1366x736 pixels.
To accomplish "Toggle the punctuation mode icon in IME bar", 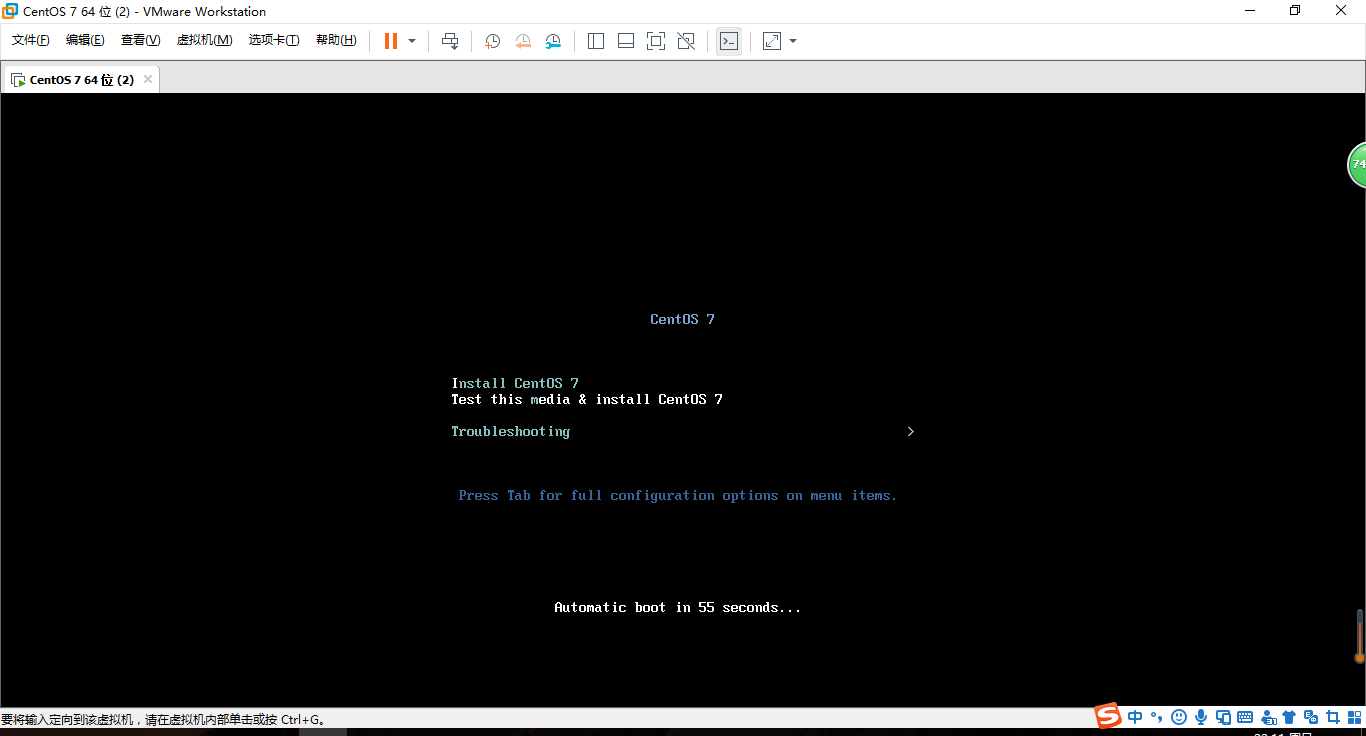I will [x=1157, y=717].
